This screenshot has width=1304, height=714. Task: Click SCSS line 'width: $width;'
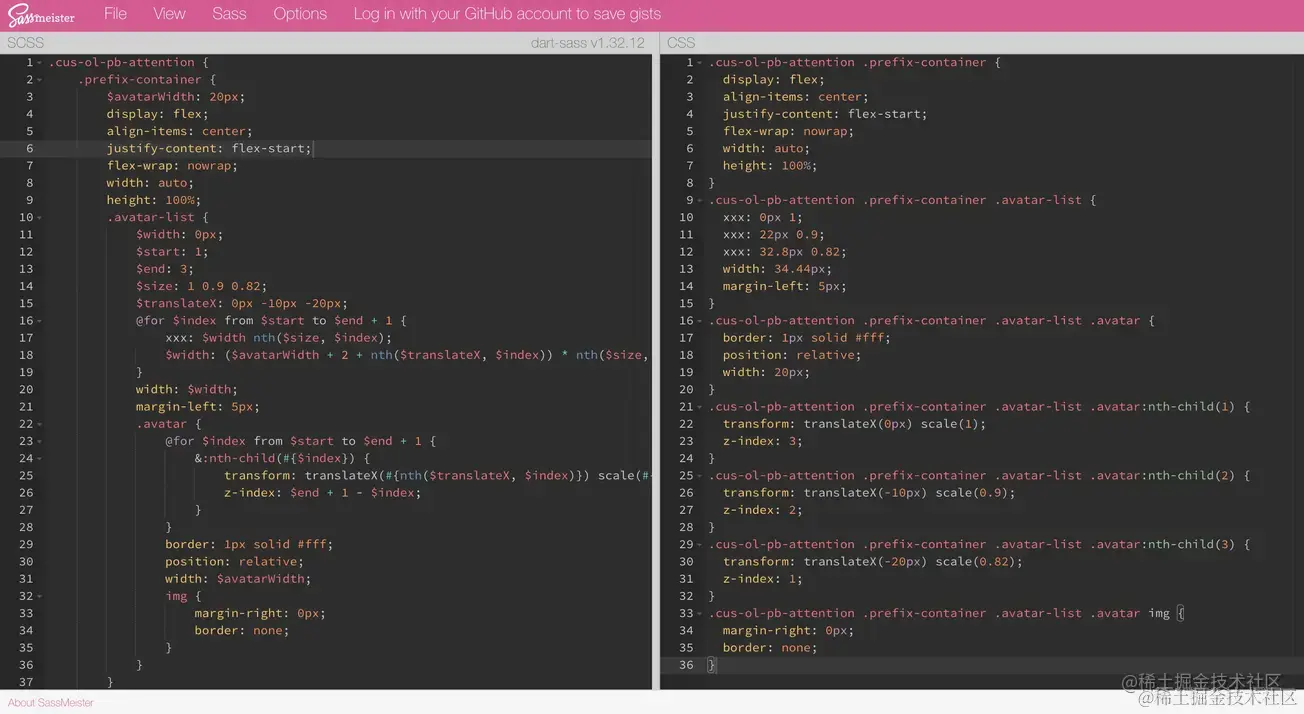click(187, 390)
